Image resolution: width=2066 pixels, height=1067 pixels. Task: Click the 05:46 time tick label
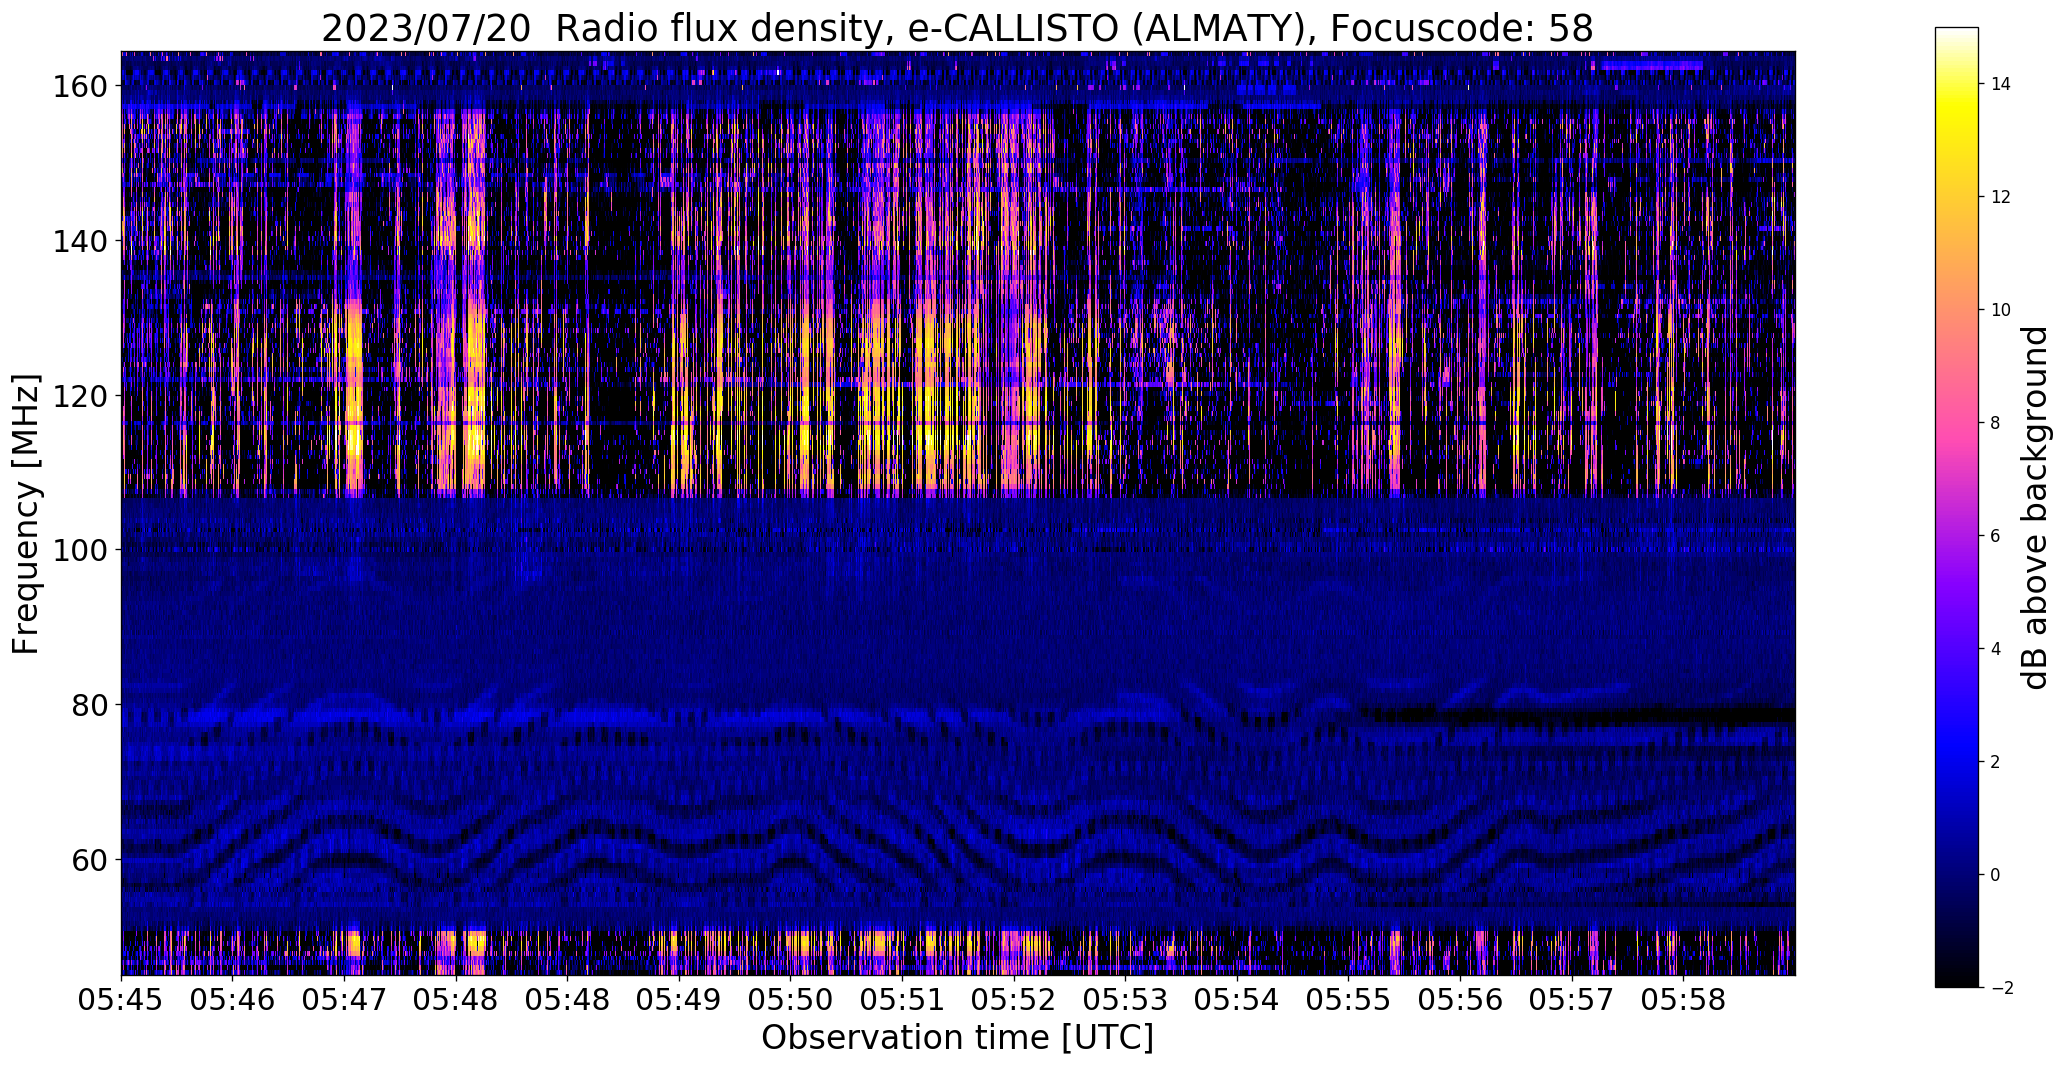click(233, 1001)
